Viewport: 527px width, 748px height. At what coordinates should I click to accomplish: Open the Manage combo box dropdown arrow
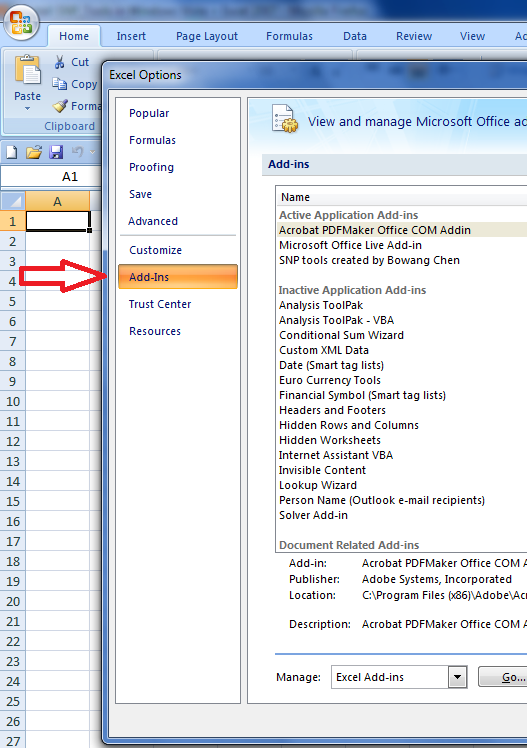[457, 676]
